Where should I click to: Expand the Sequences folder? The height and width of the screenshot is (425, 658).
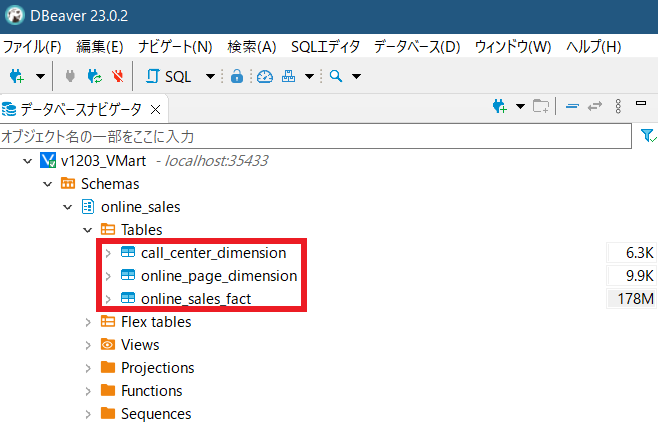[x=88, y=414]
